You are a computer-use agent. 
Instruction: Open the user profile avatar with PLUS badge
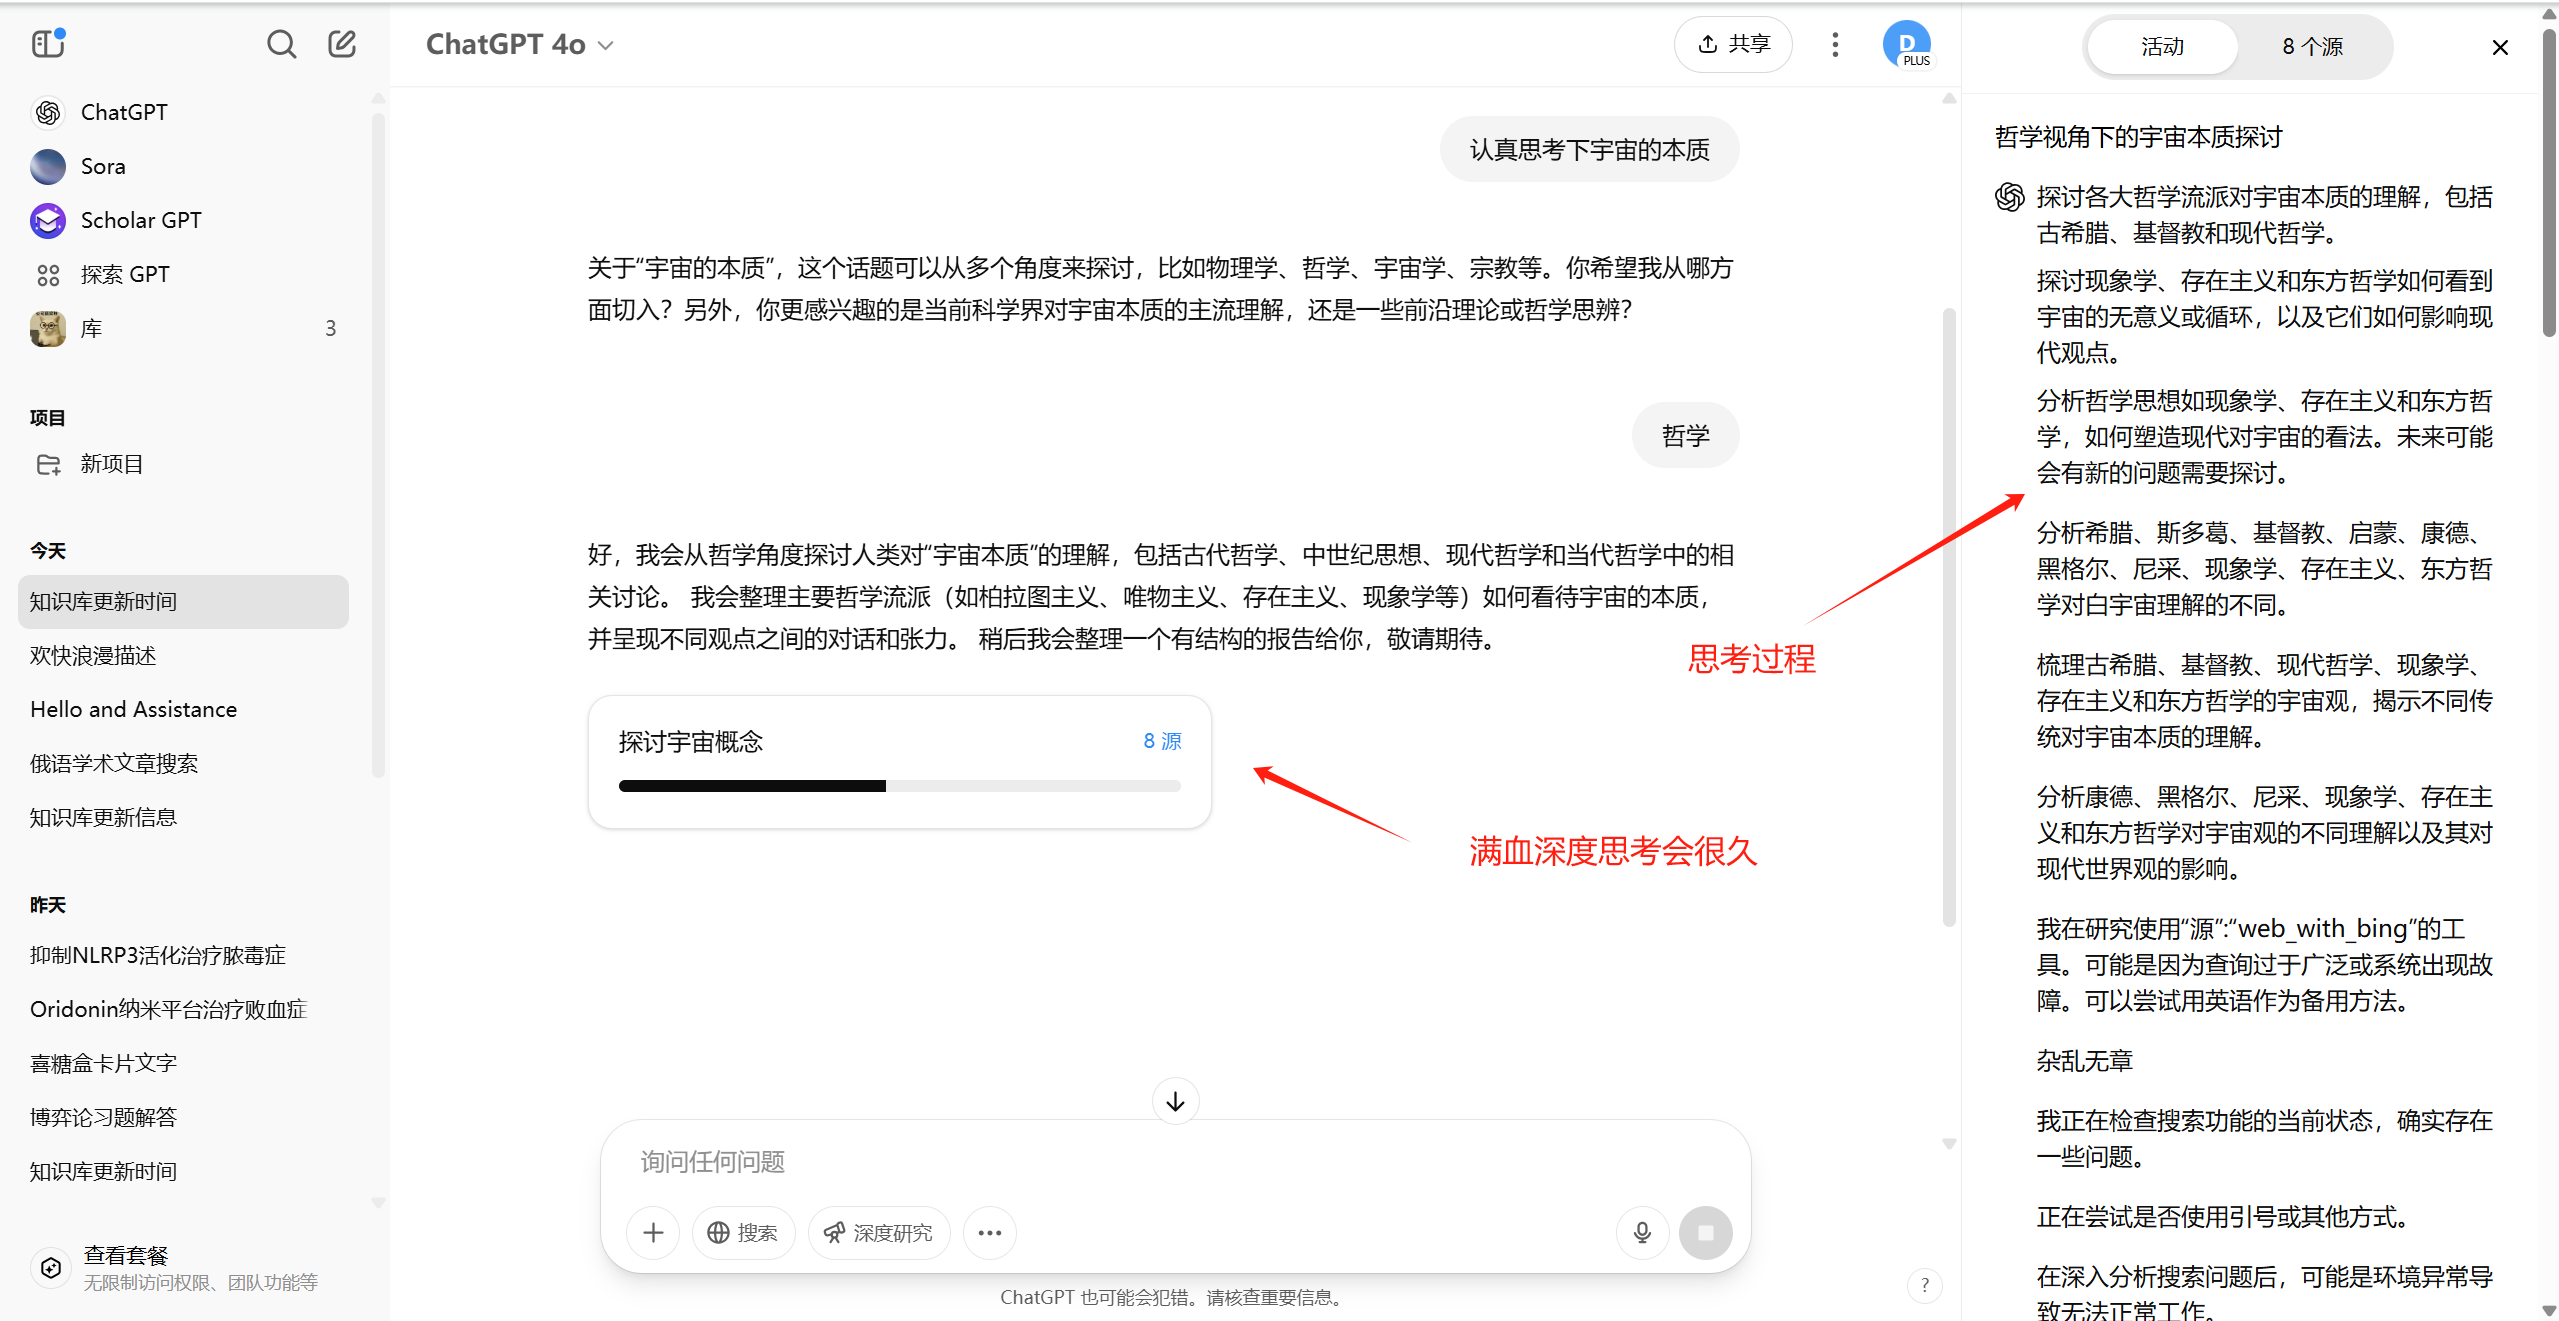click(1907, 45)
